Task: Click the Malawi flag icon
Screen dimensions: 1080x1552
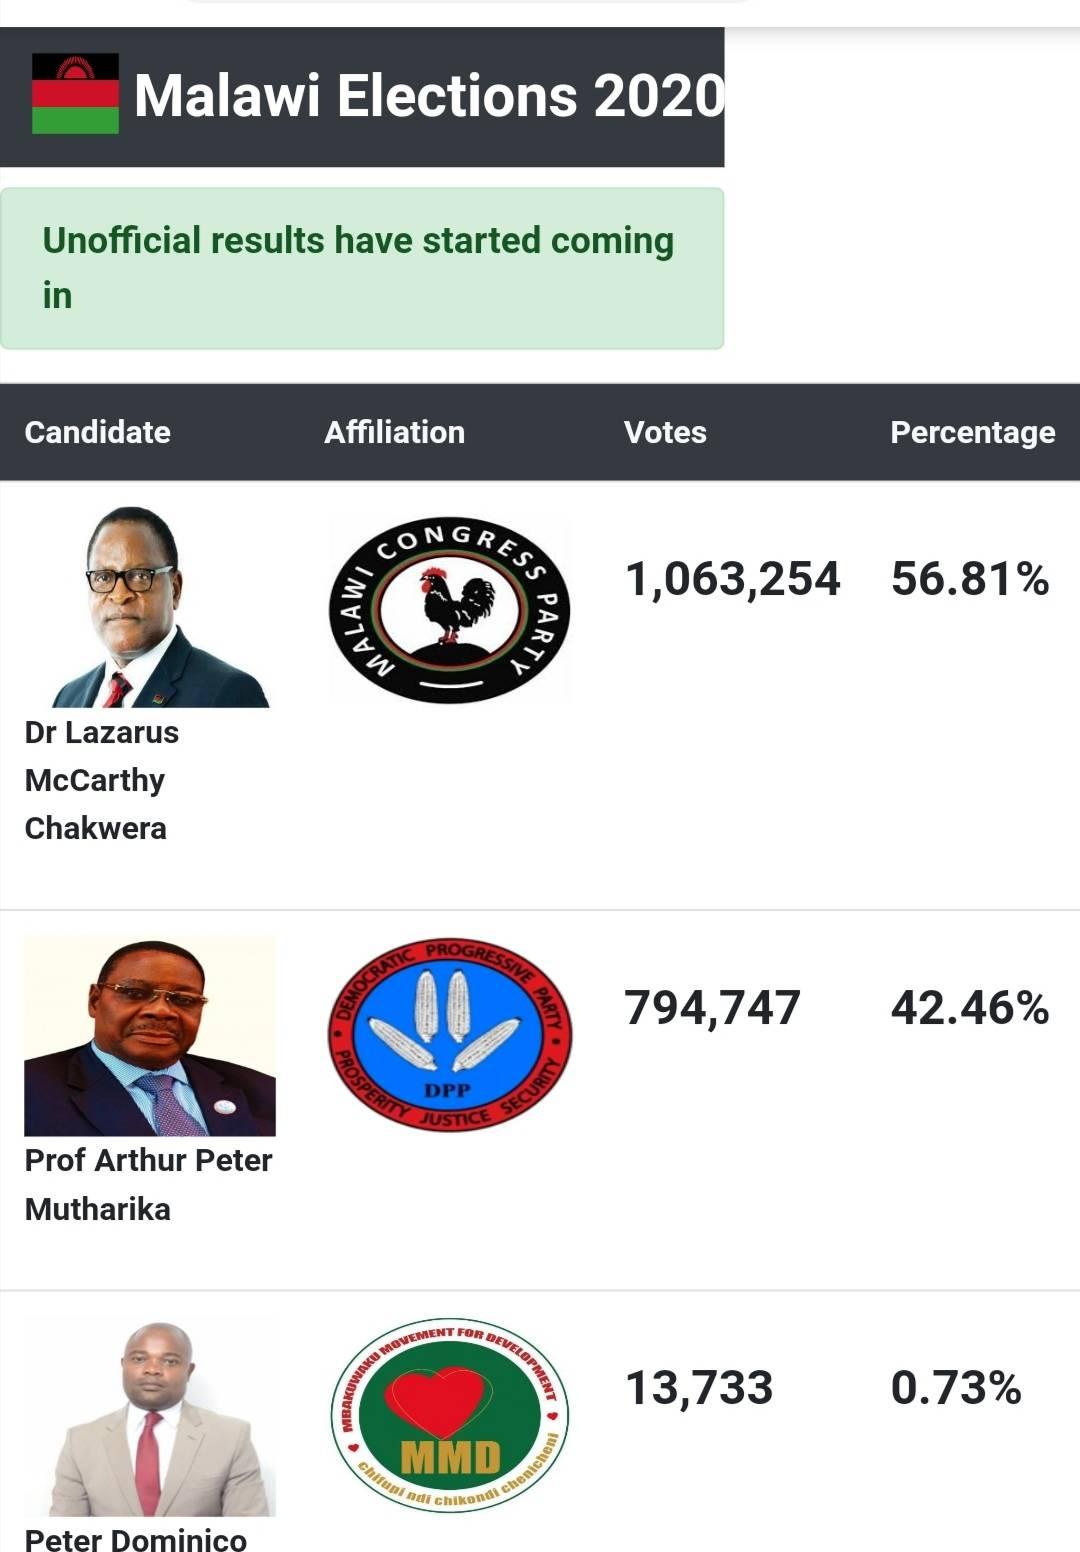Action: point(75,94)
